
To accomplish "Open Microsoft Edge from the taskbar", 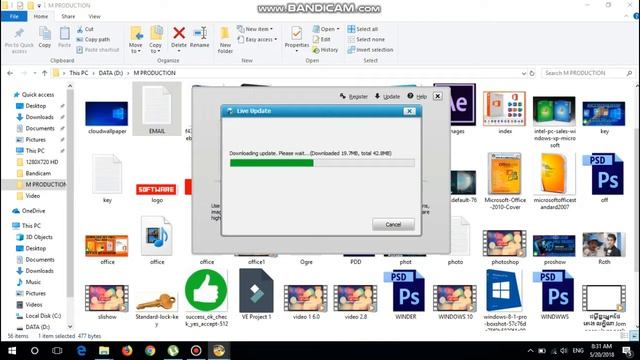I will [82, 351].
